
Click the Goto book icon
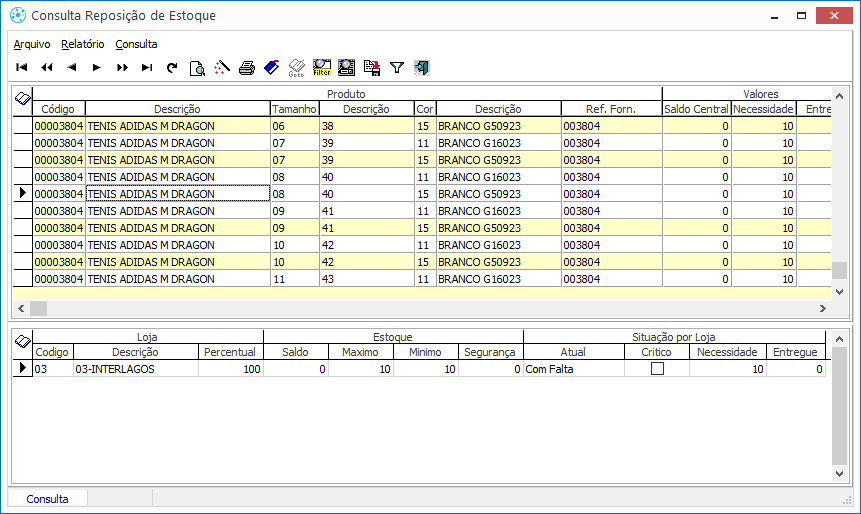pyautogui.click(x=297, y=68)
